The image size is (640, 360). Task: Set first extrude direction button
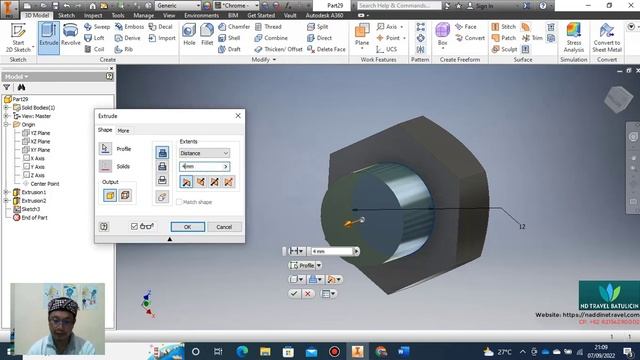pyautogui.click(x=186, y=182)
